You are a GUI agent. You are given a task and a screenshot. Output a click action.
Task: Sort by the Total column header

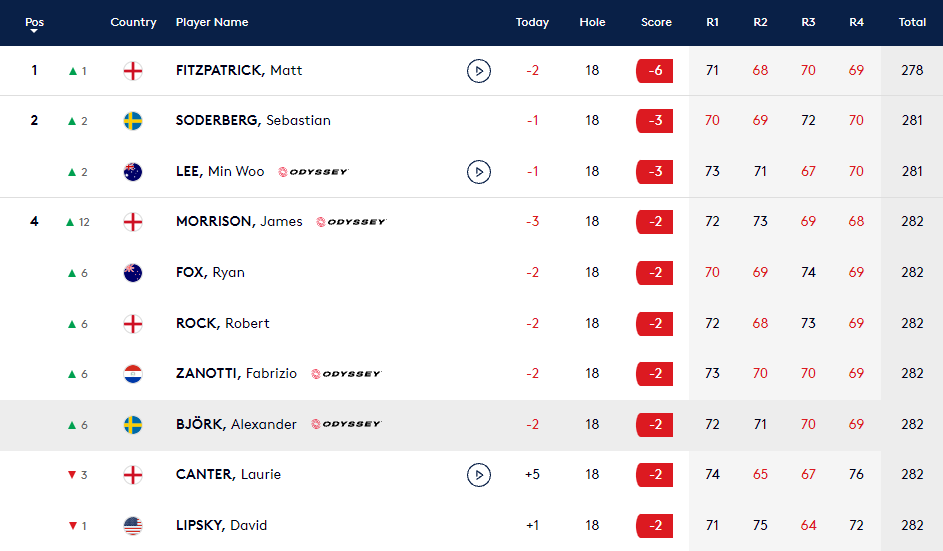(x=912, y=22)
